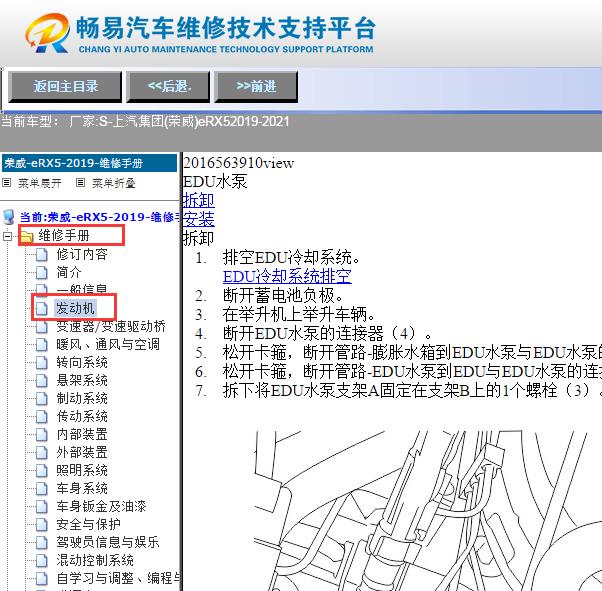Screen dimensions: 602x591
Task: Click the 菜单展开 expand-menu control
Action: [40, 183]
